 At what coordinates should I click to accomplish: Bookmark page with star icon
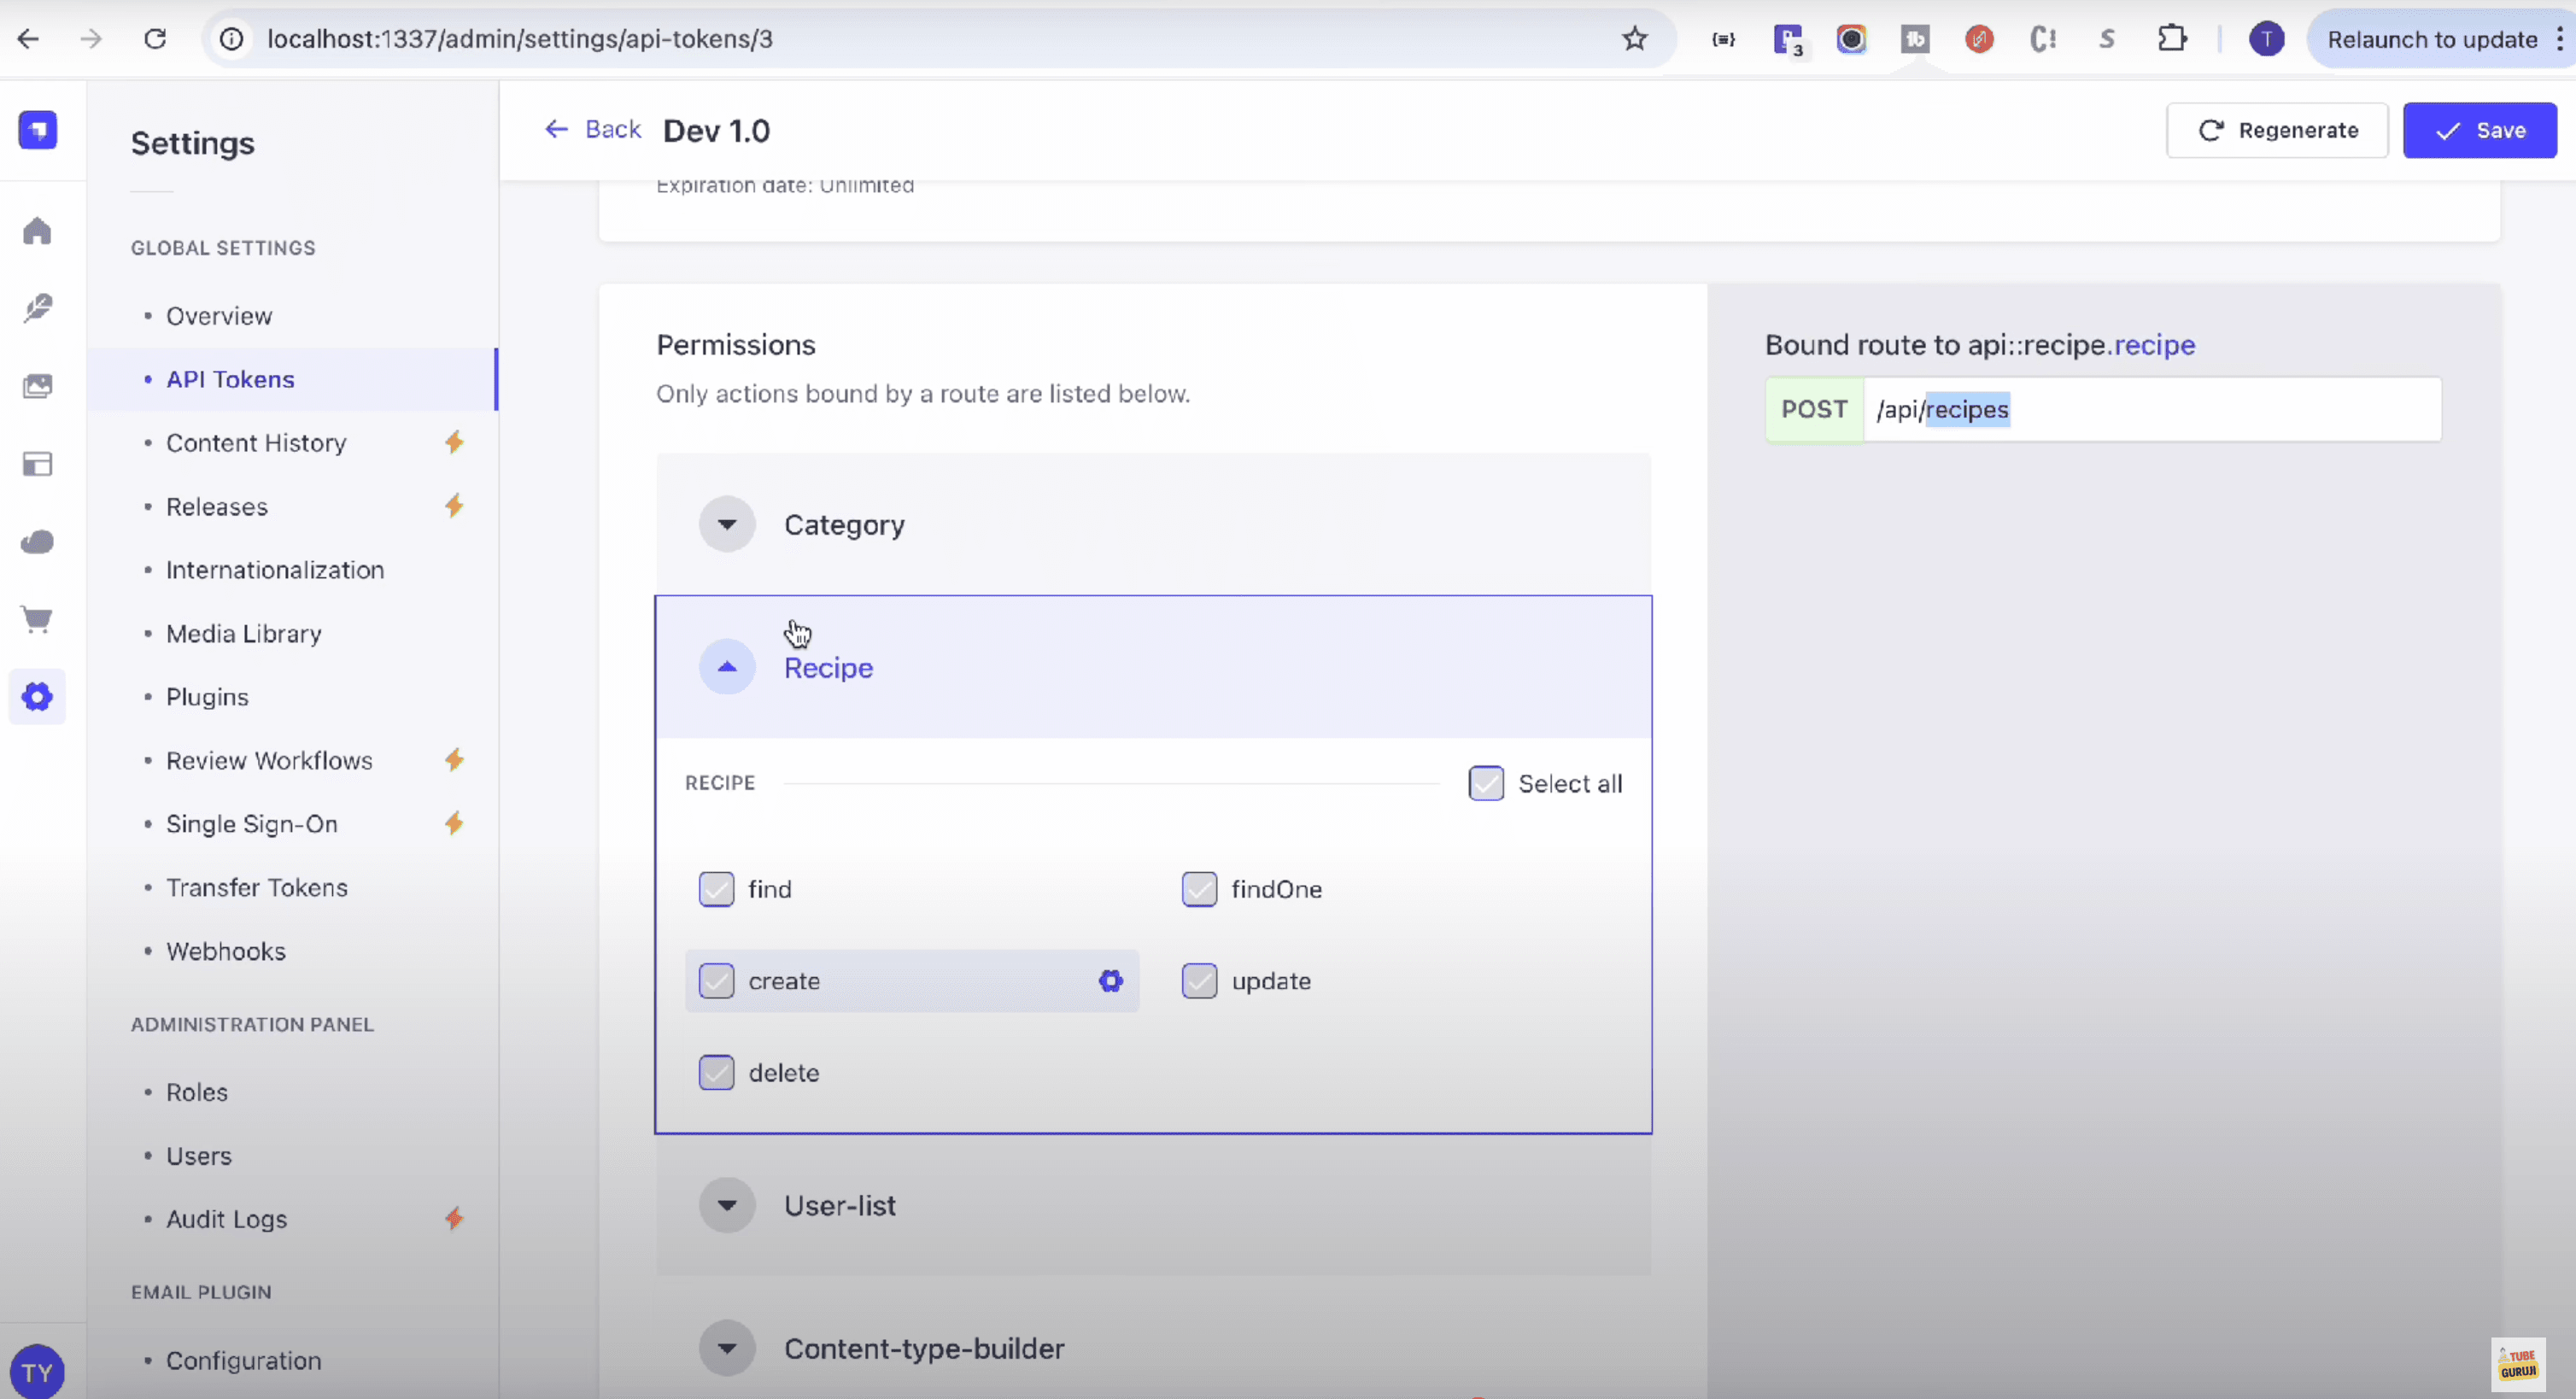click(1635, 39)
